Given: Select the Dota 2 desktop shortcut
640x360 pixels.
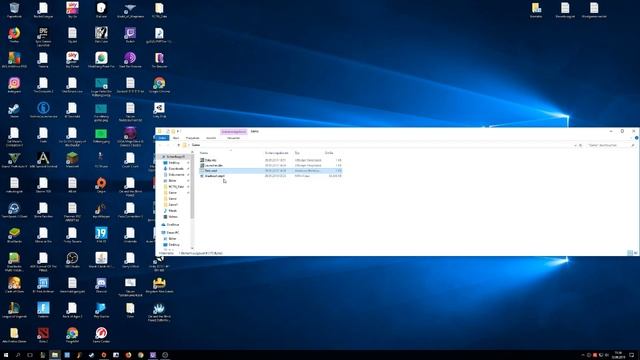Looking at the screenshot, I should (x=43, y=336).
